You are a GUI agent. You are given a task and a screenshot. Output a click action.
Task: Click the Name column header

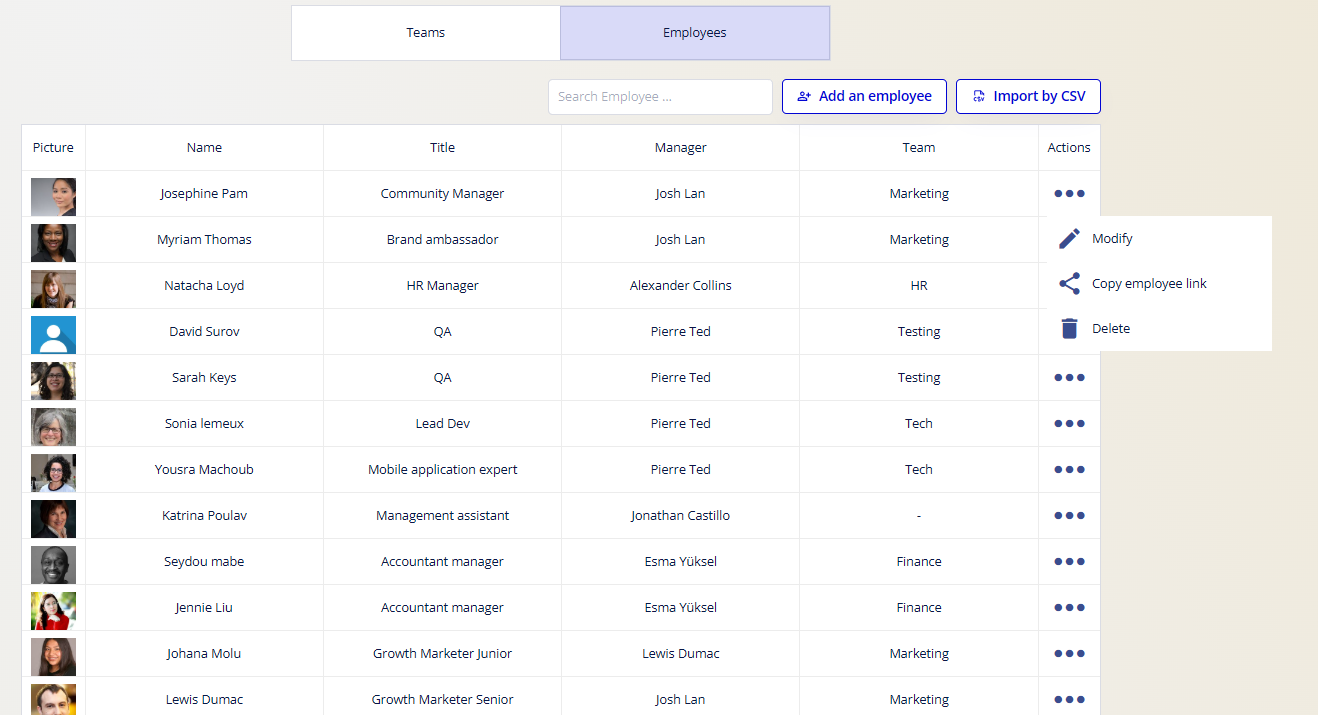point(204,148)
